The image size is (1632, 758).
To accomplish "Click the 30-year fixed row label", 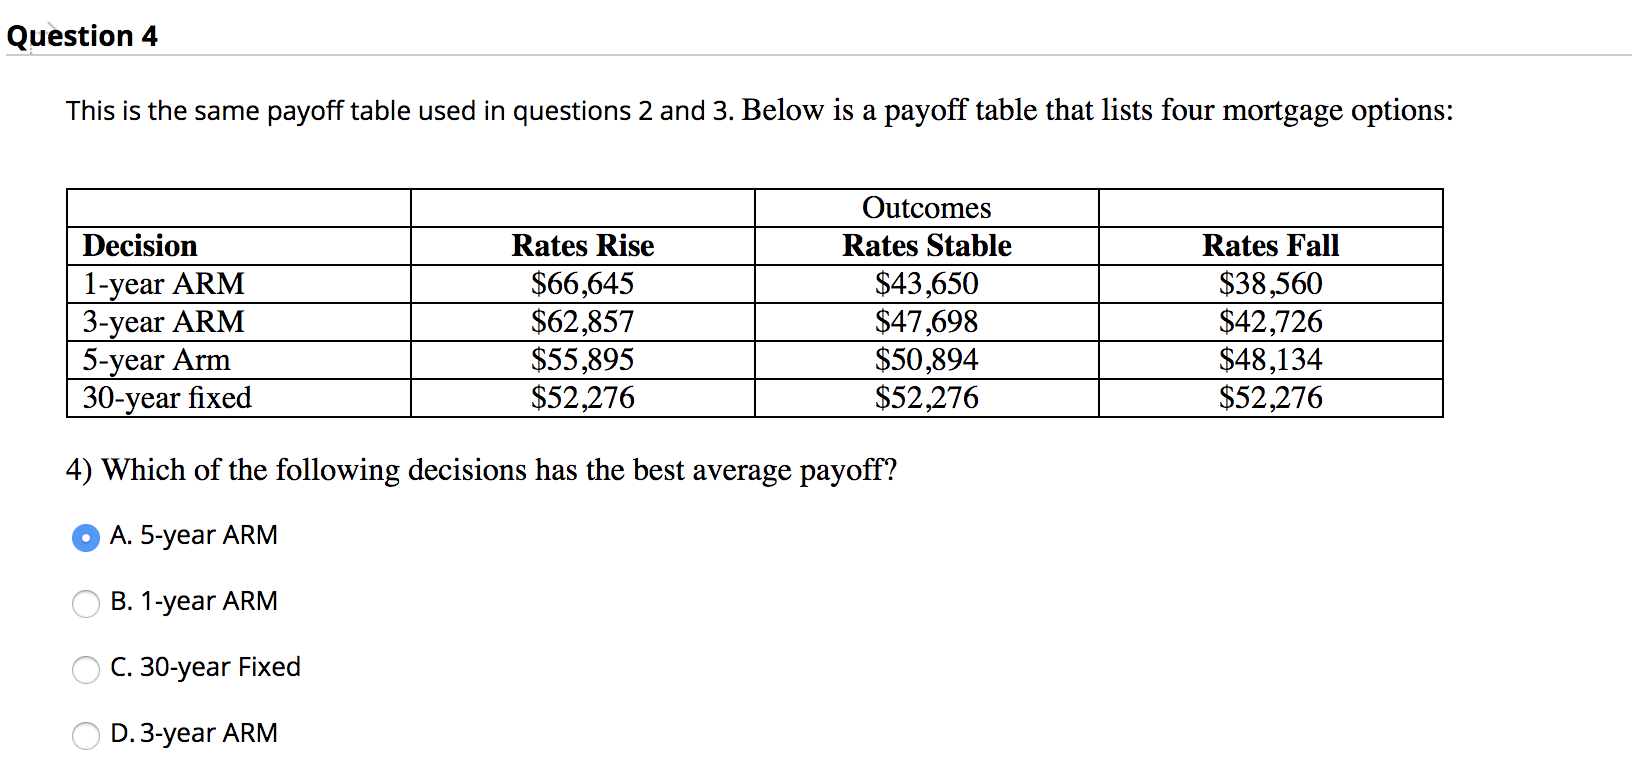I will (x=167, y=397).
